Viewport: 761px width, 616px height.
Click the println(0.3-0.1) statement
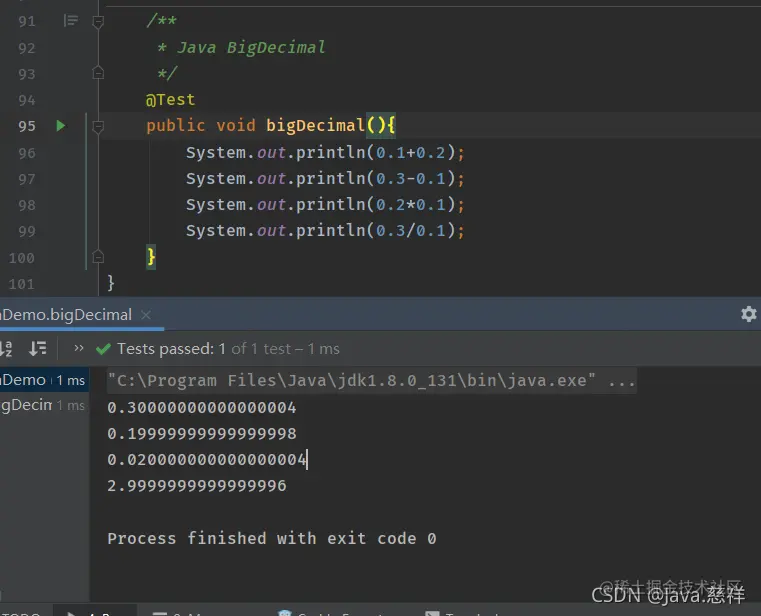pos(325,179)
